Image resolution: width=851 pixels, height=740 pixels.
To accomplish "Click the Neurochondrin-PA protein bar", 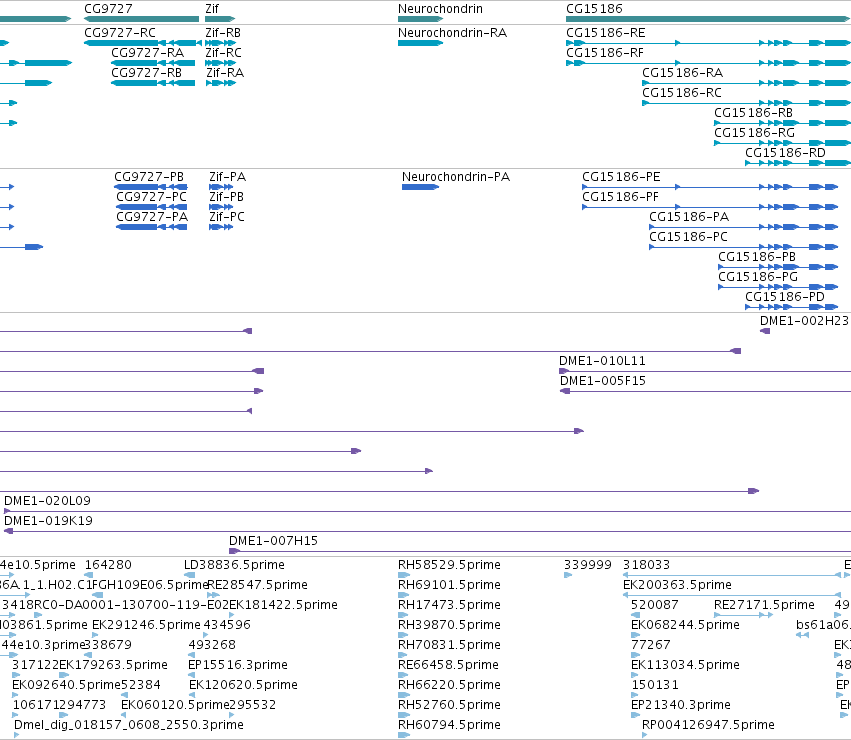I will (420, 187).
